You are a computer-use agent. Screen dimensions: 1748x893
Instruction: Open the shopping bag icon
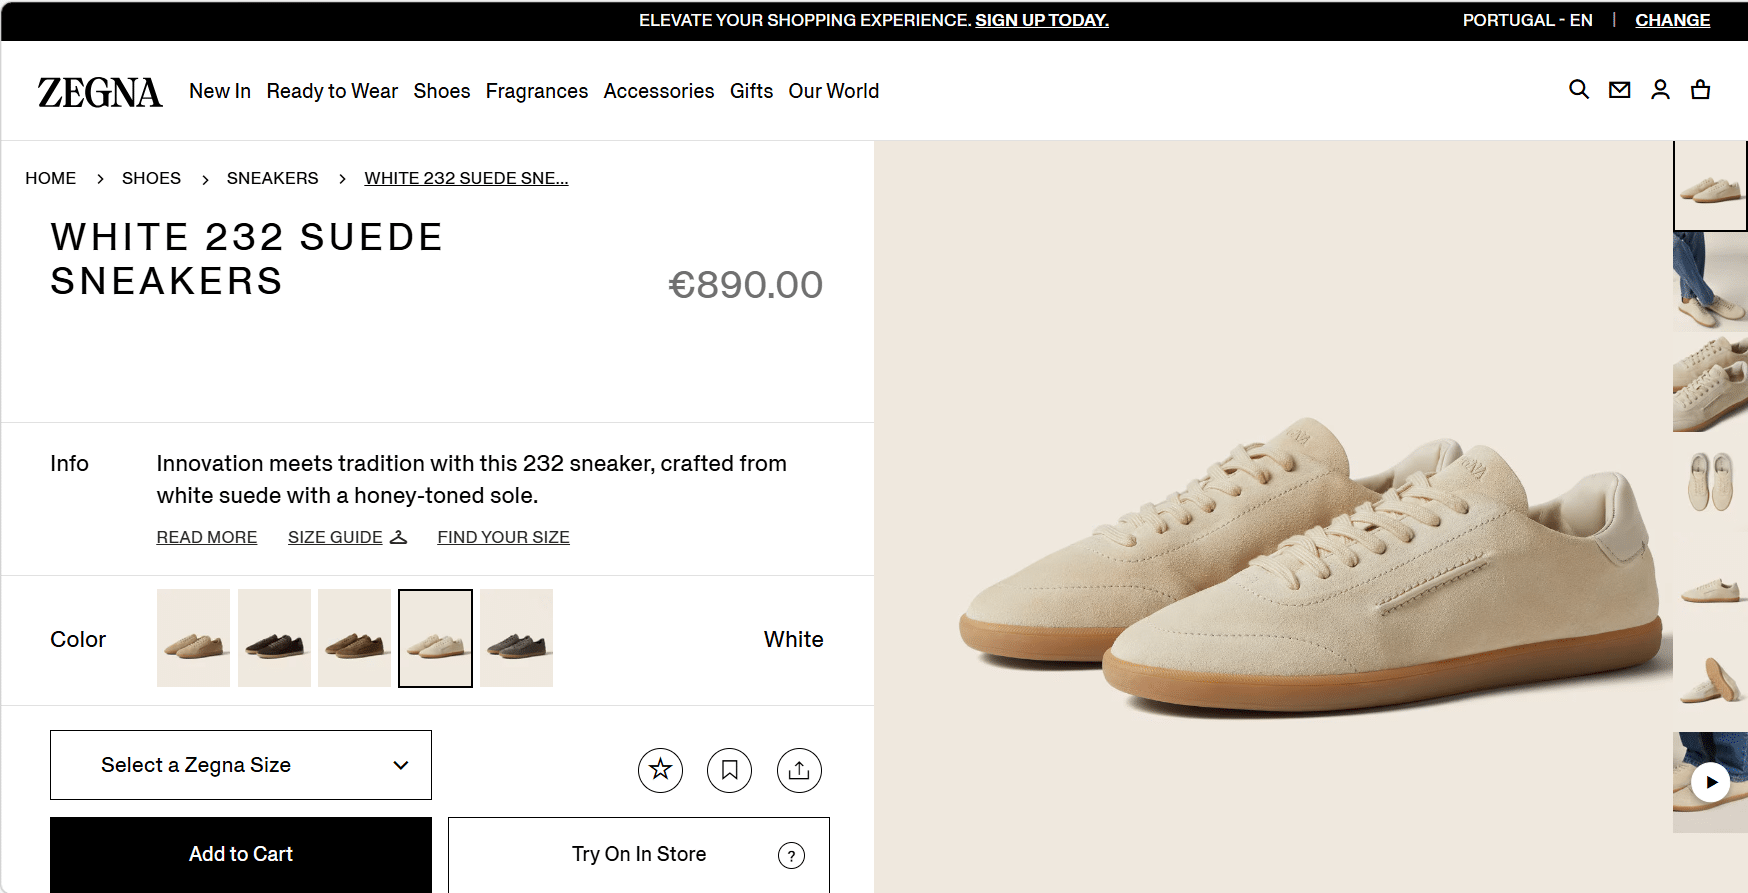pos(1700,90)
